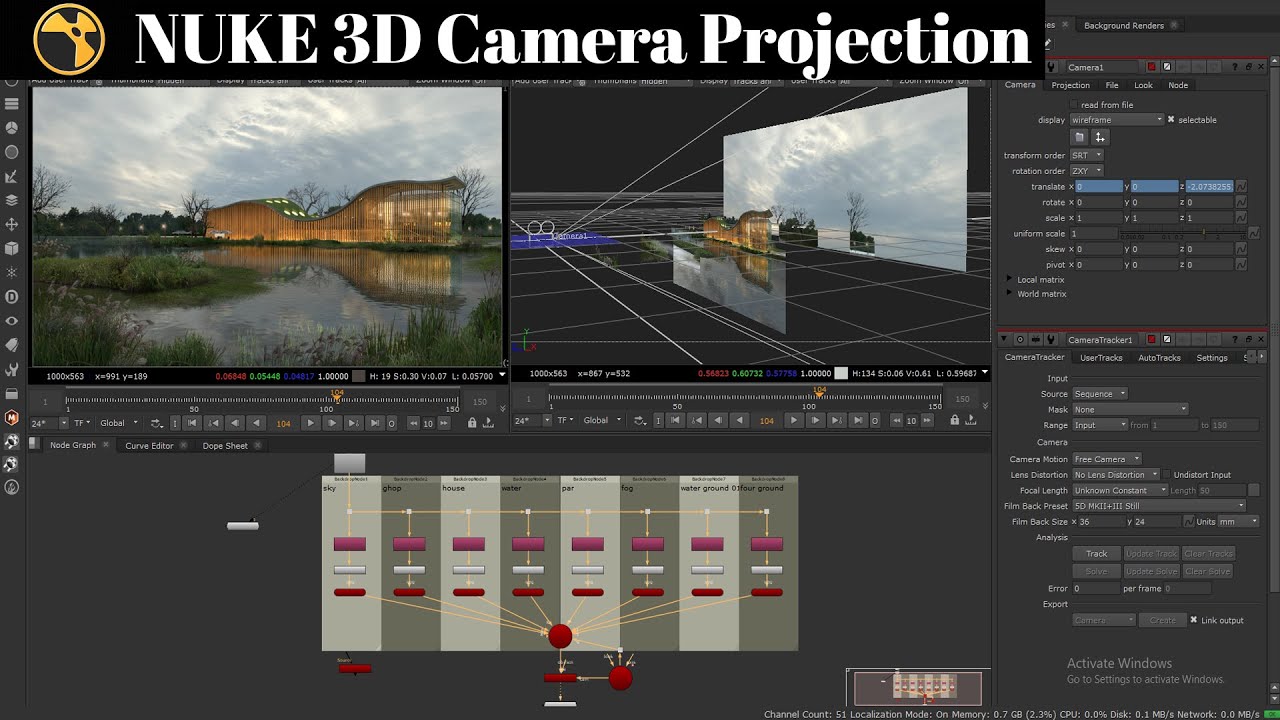Click the translate z value field
Image resolution: width=1280 pixels, height=720 pixels.
pyautogui.click(x=1208, y=187)
